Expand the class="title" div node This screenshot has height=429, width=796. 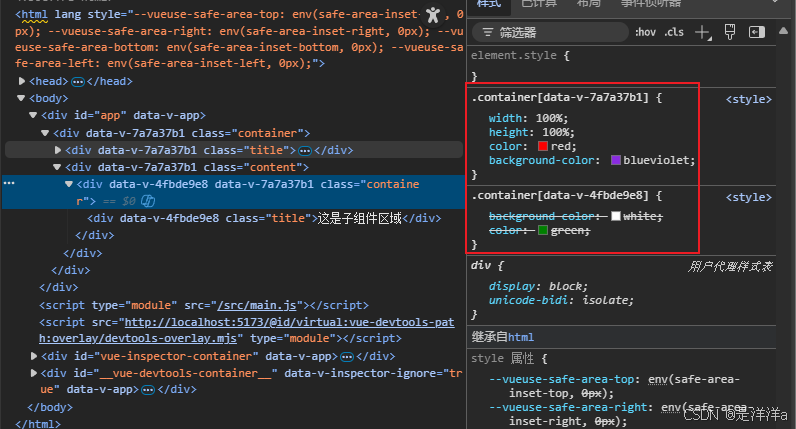tap(58, 150)
